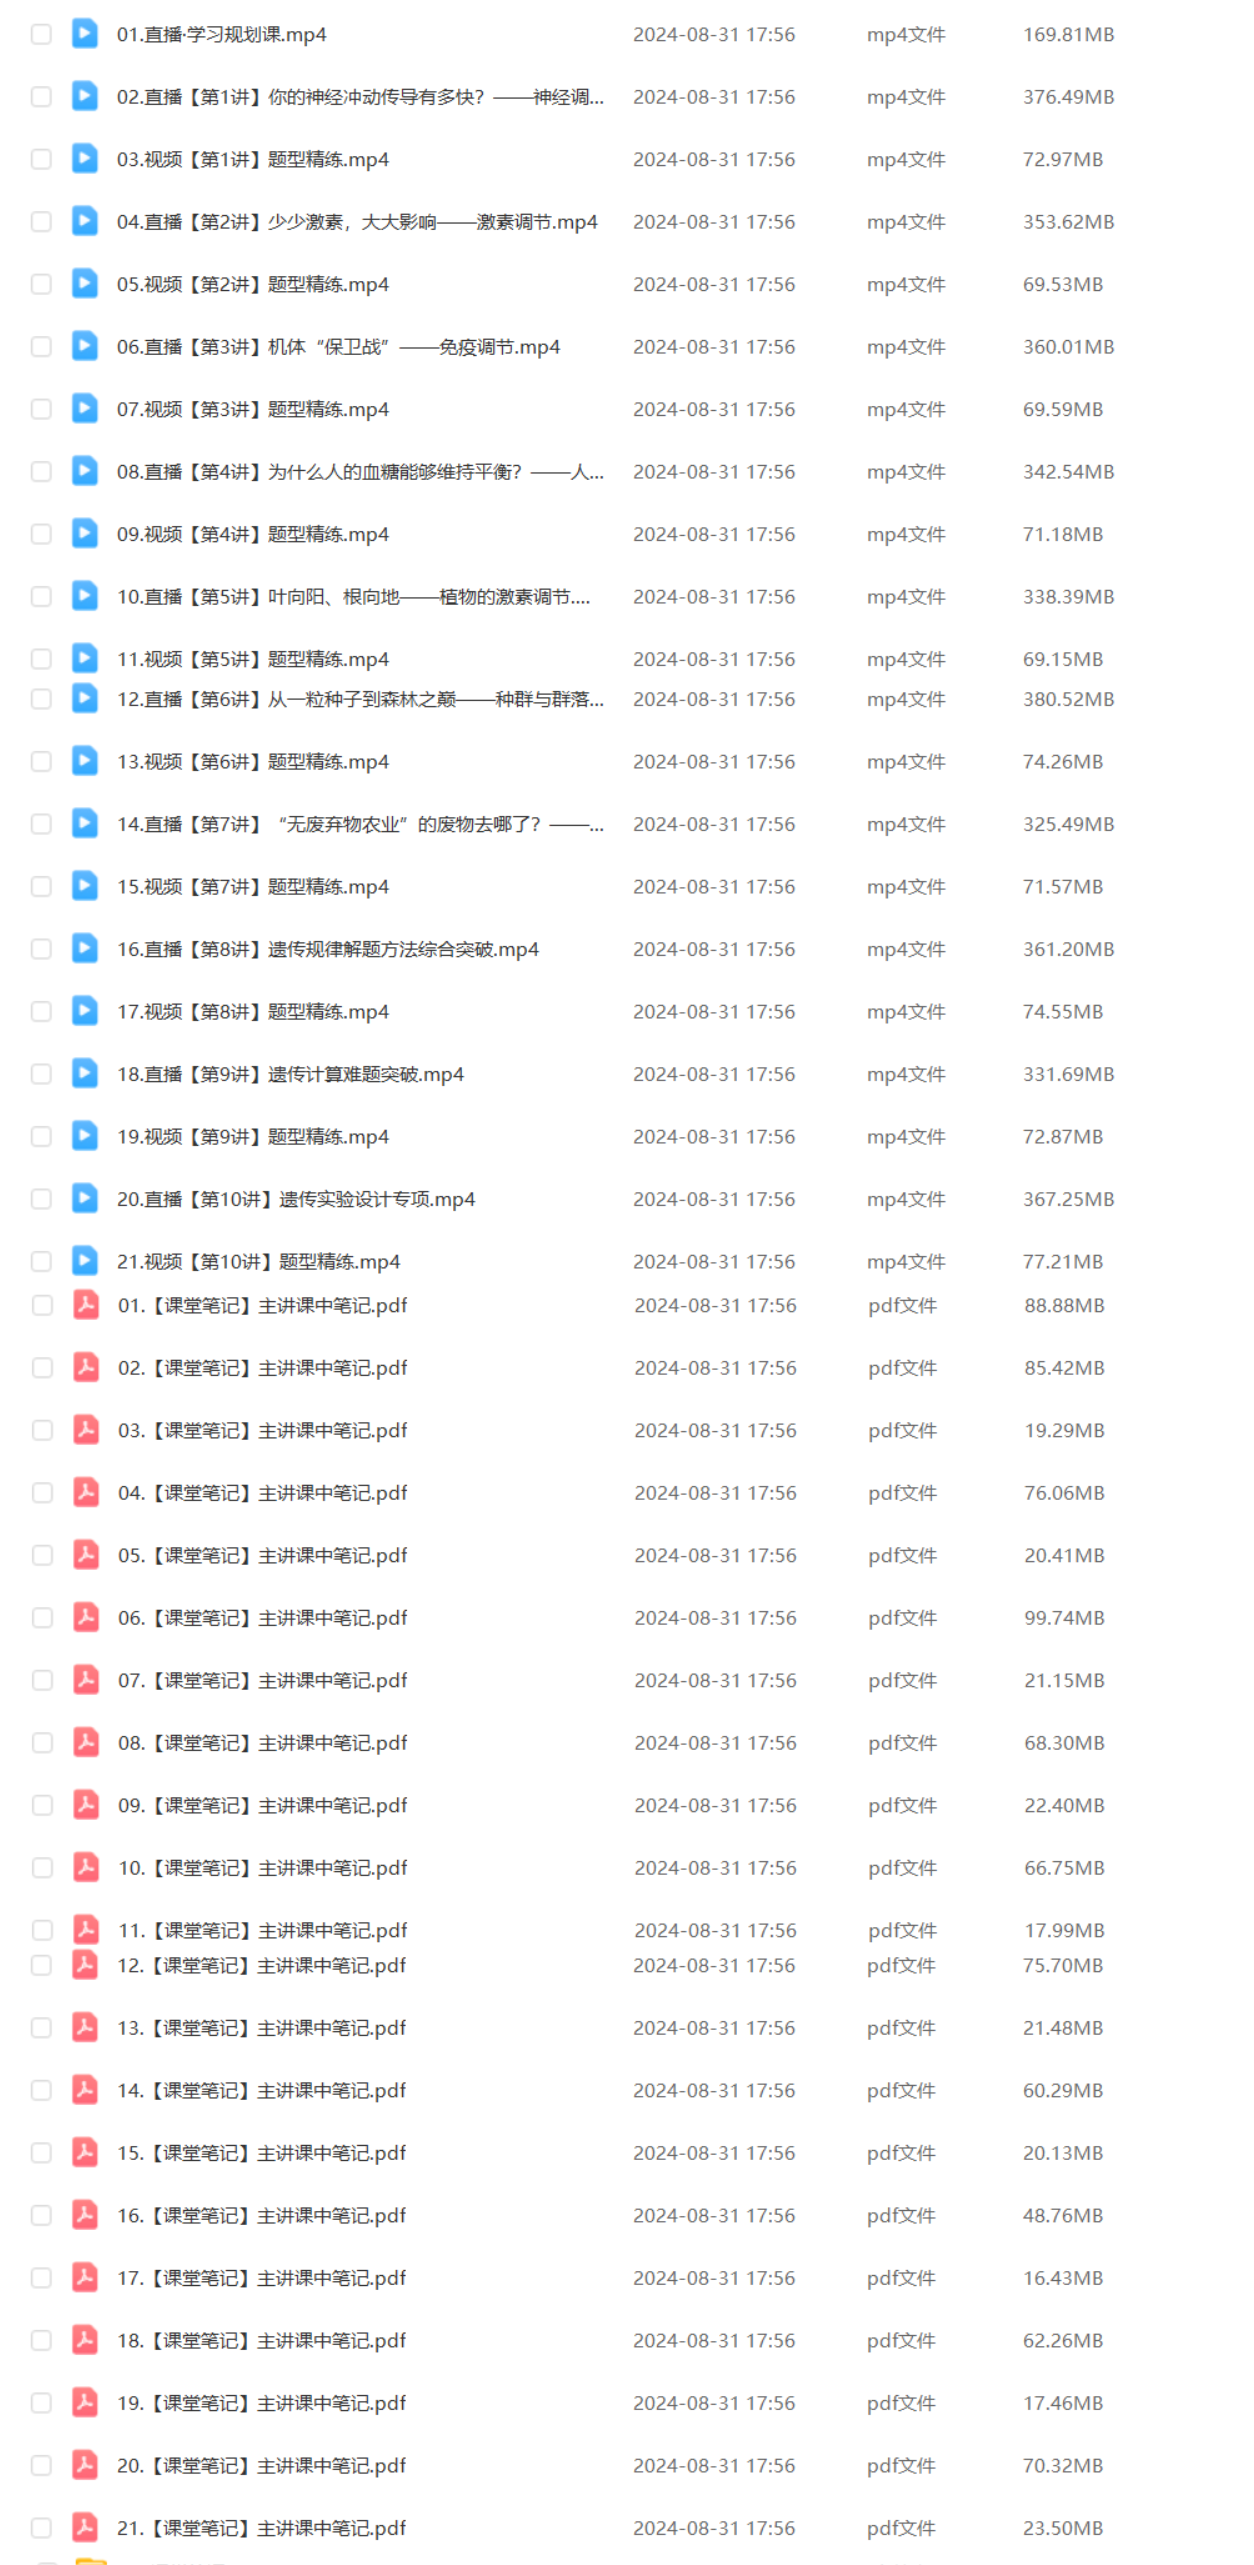Open 12.直播【第6讲】从一粒种子到森林之巅 file
The height and width of the screenshot is (2565, 1254).
coord(360,699)
